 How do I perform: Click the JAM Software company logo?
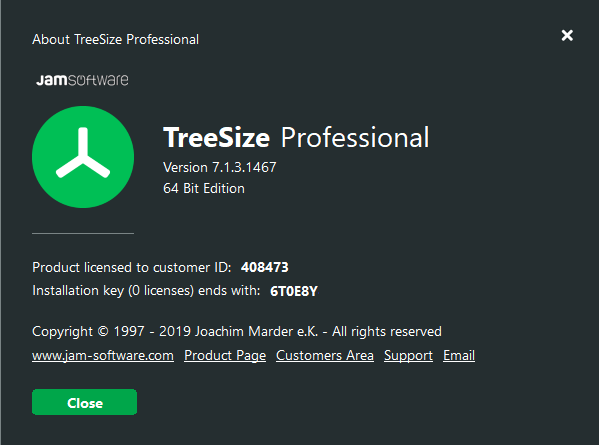tap(82, 80)
